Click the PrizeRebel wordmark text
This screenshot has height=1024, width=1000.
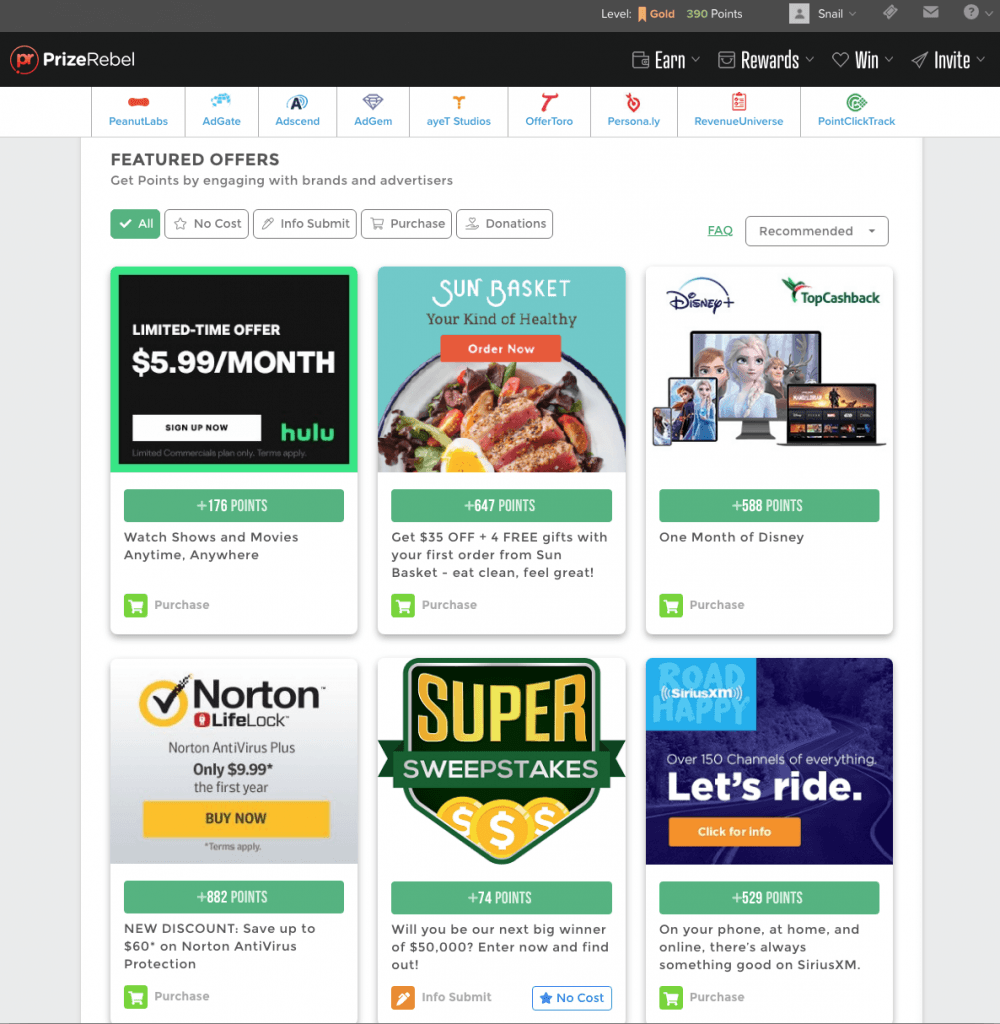coord(89,59)
